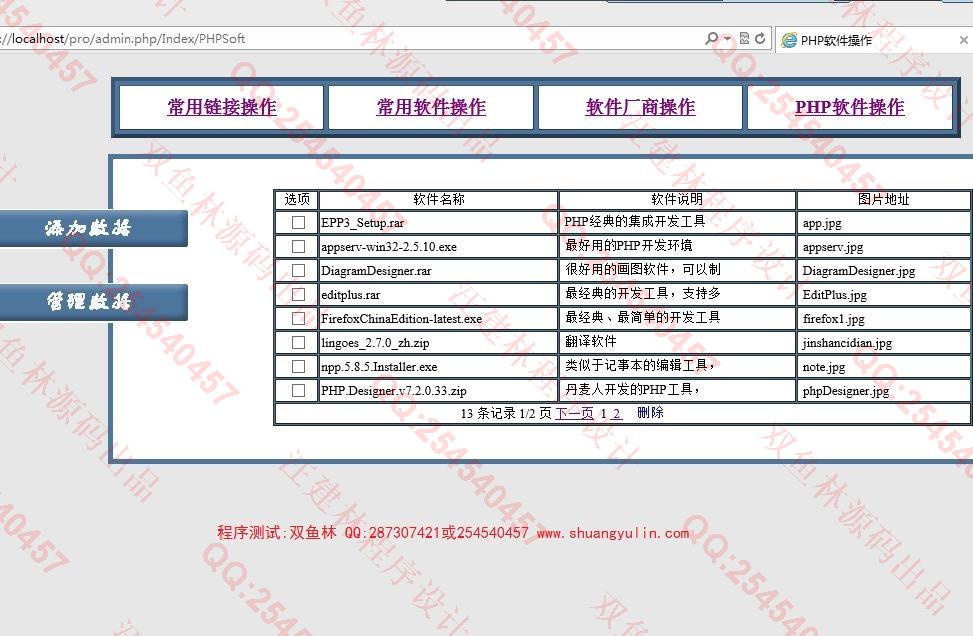Click the firefox1.jpg image path cell
This screenshot has height=636, width=973.
(x=884, y=318)
